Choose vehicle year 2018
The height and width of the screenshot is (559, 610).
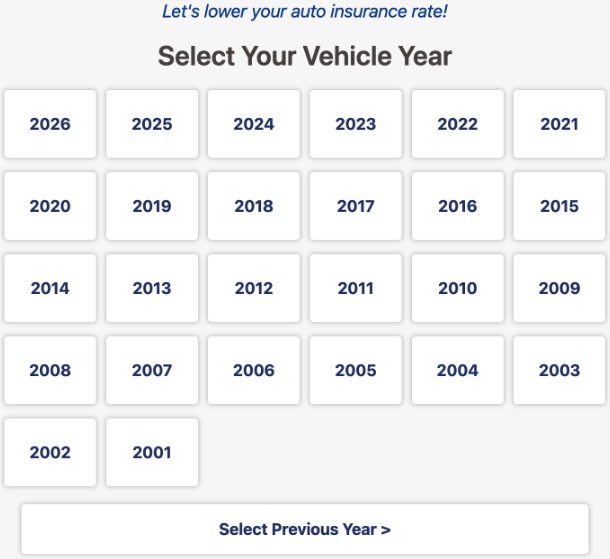click(x=254, y=206)
